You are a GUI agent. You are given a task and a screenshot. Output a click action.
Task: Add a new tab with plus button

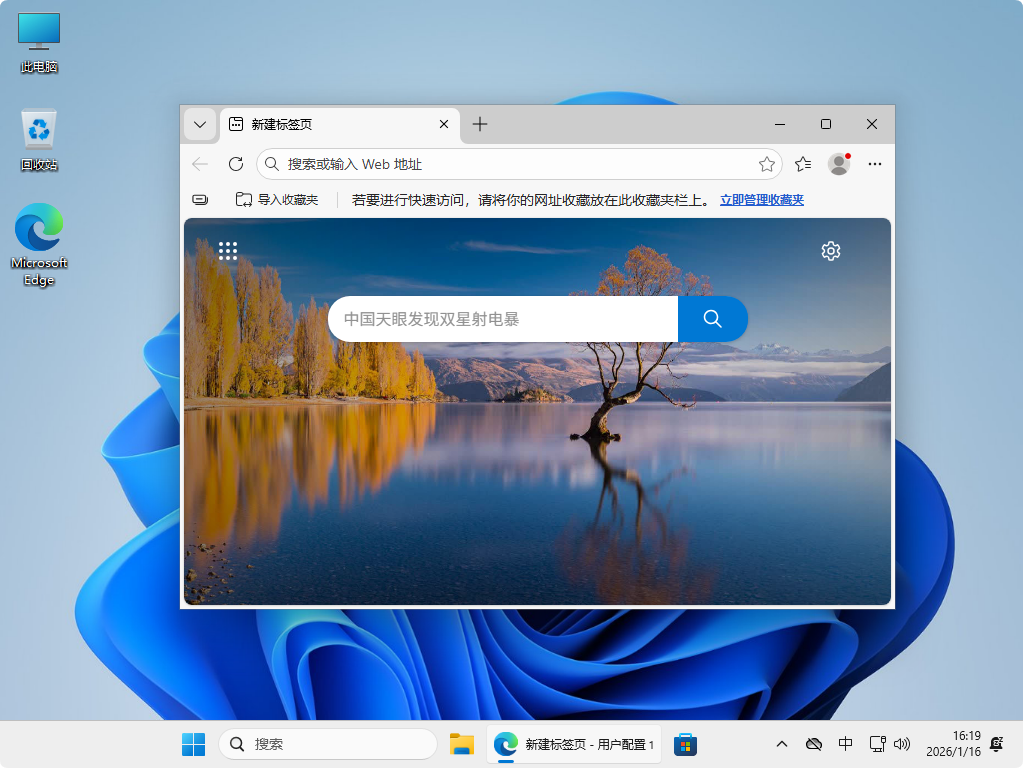click(x=480, y=124)
